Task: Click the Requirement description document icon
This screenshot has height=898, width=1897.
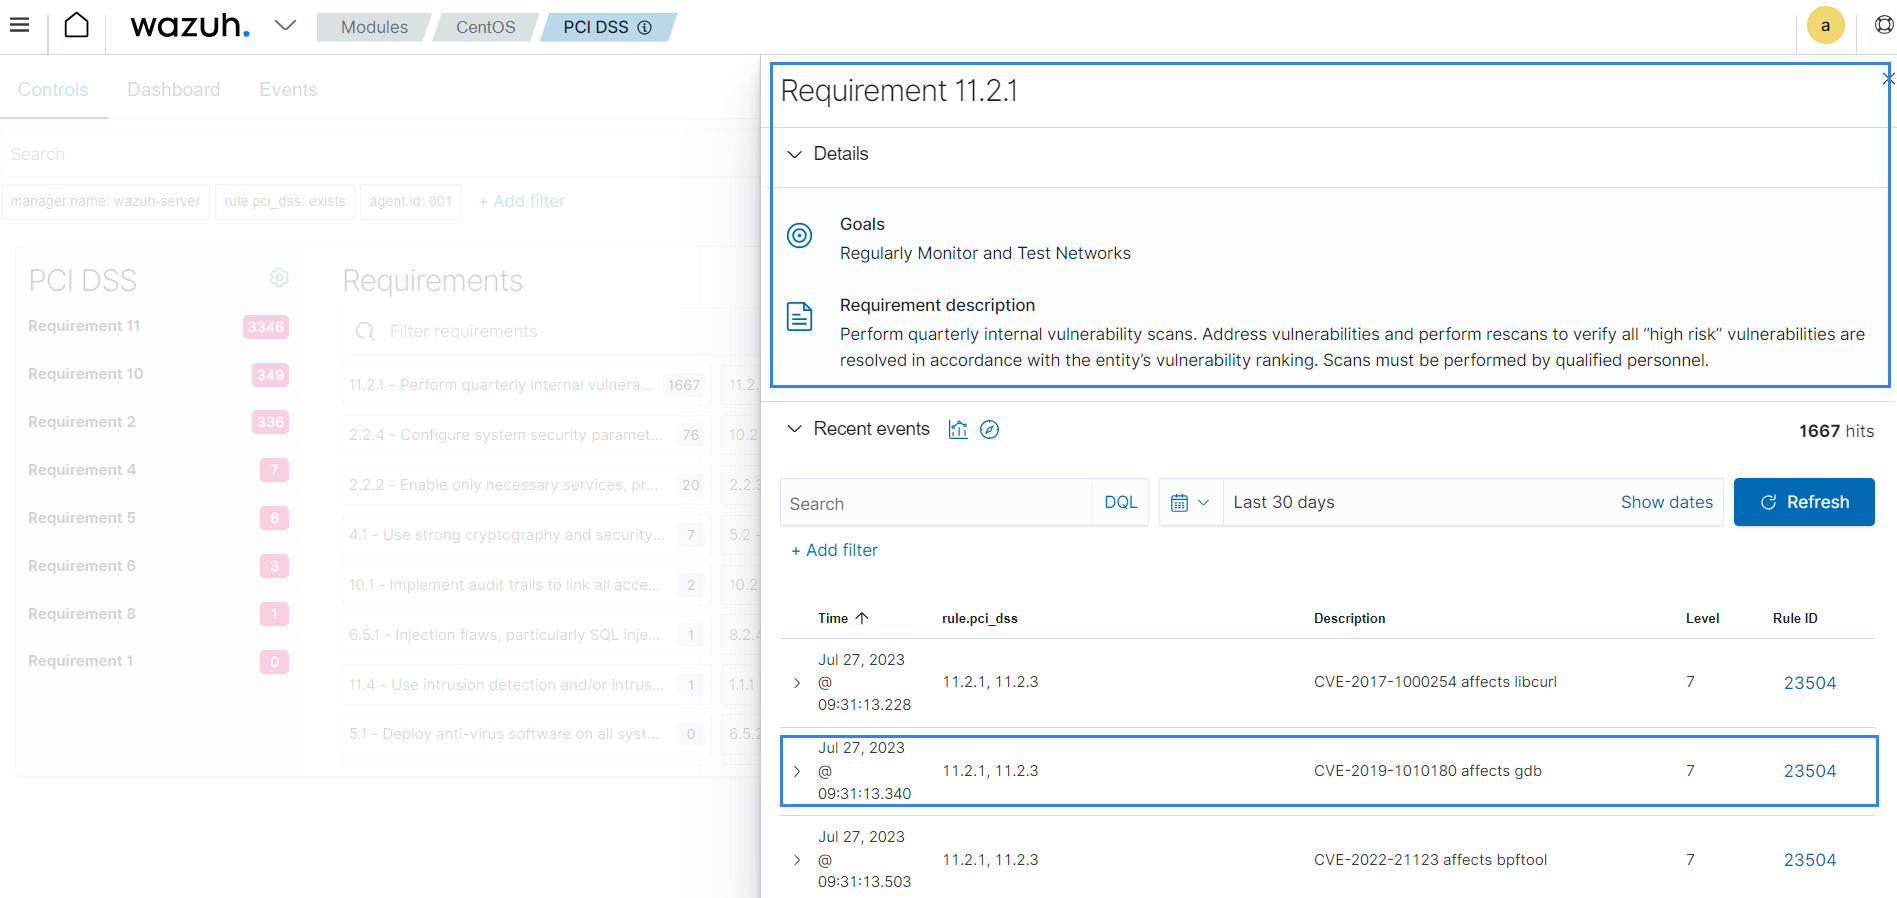Action: (799, 317)
